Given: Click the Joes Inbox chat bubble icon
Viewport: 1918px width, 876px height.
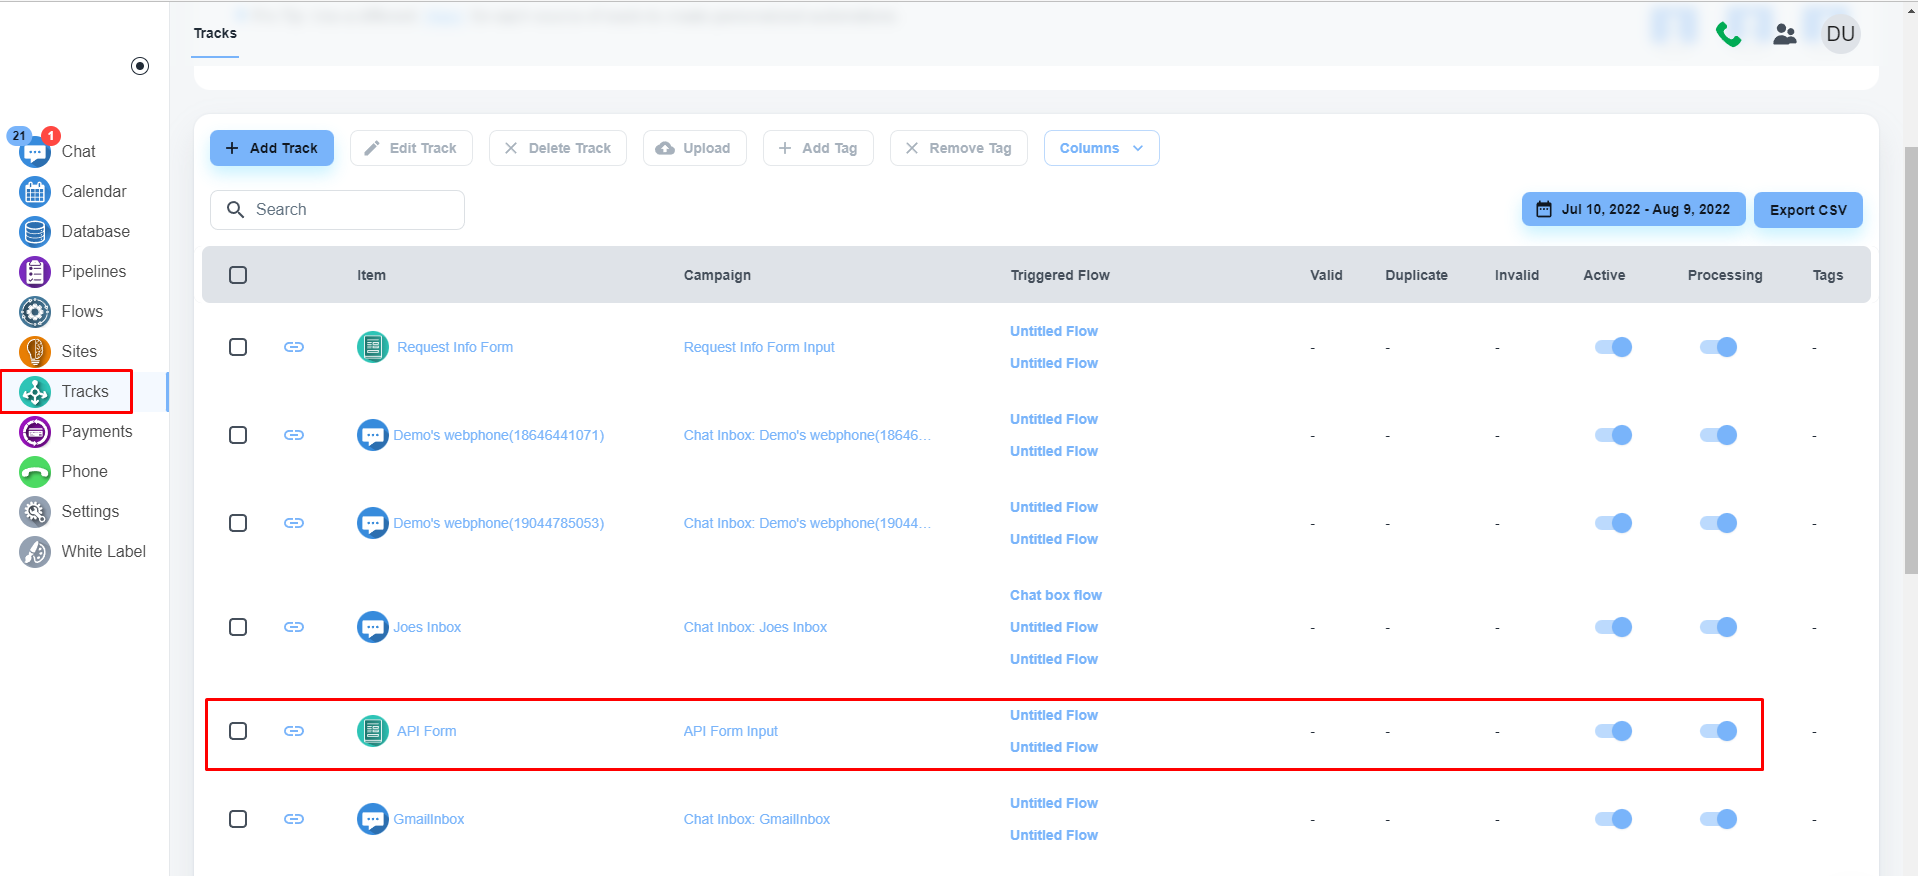Looking at the screenshot, I should click(x=372, y=627).
